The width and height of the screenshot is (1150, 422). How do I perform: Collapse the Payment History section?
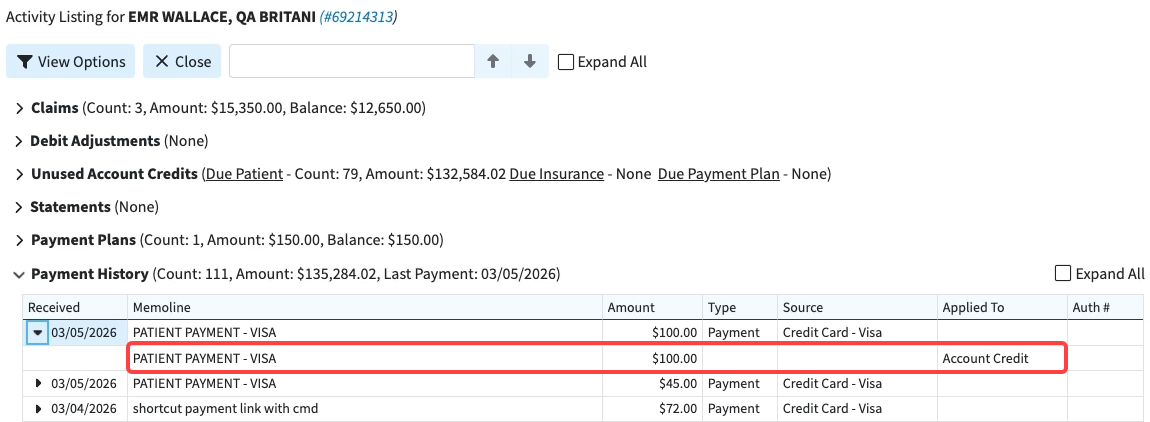tap(20, 274)
